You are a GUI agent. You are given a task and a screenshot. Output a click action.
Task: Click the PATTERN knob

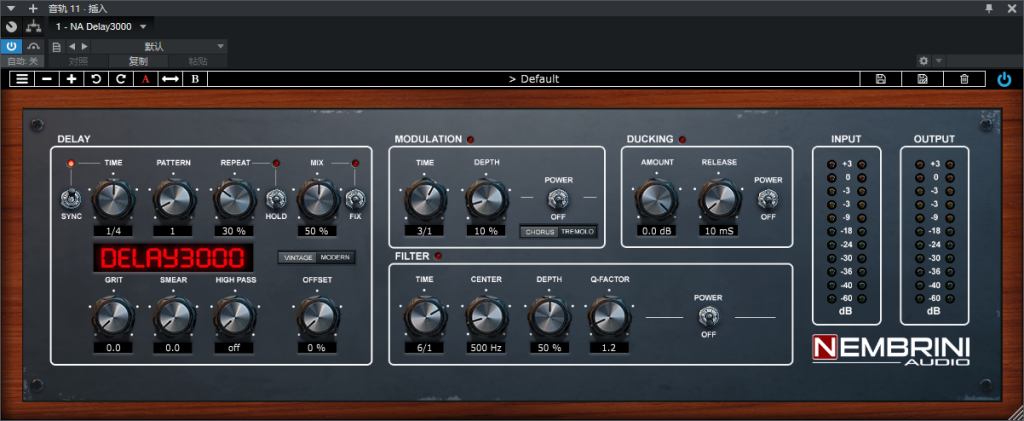[x=173, y=200]
